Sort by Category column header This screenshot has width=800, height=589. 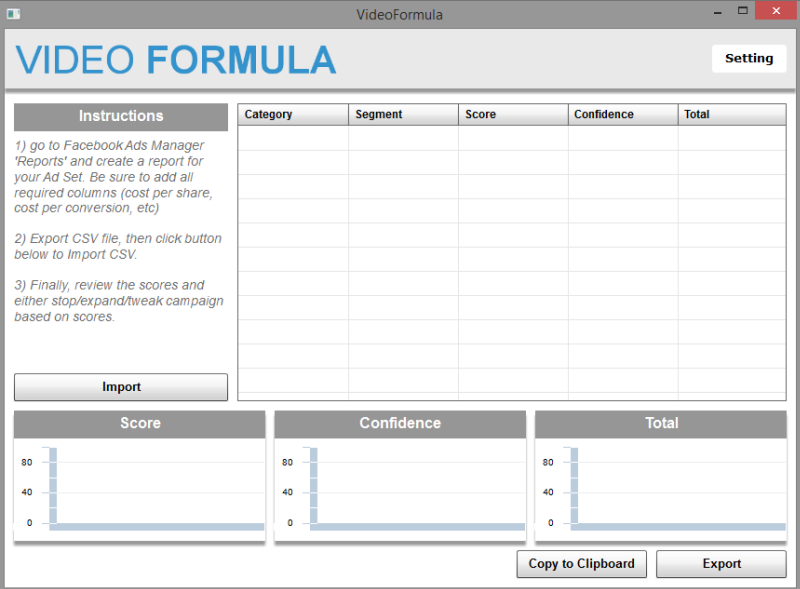pos(293,114)
